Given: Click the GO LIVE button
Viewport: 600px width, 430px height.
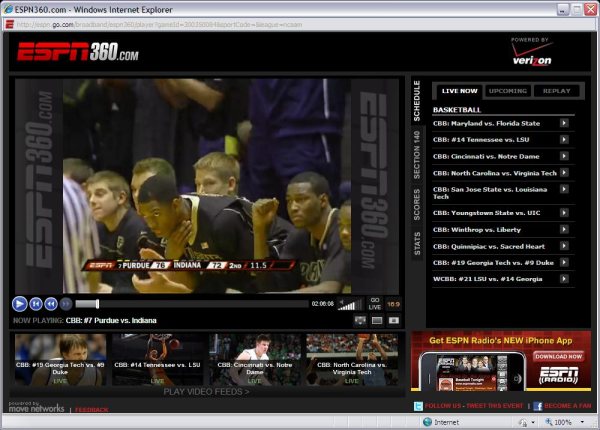Looking at the screenshot, I should pyautogui.click(x=375, y=304).
